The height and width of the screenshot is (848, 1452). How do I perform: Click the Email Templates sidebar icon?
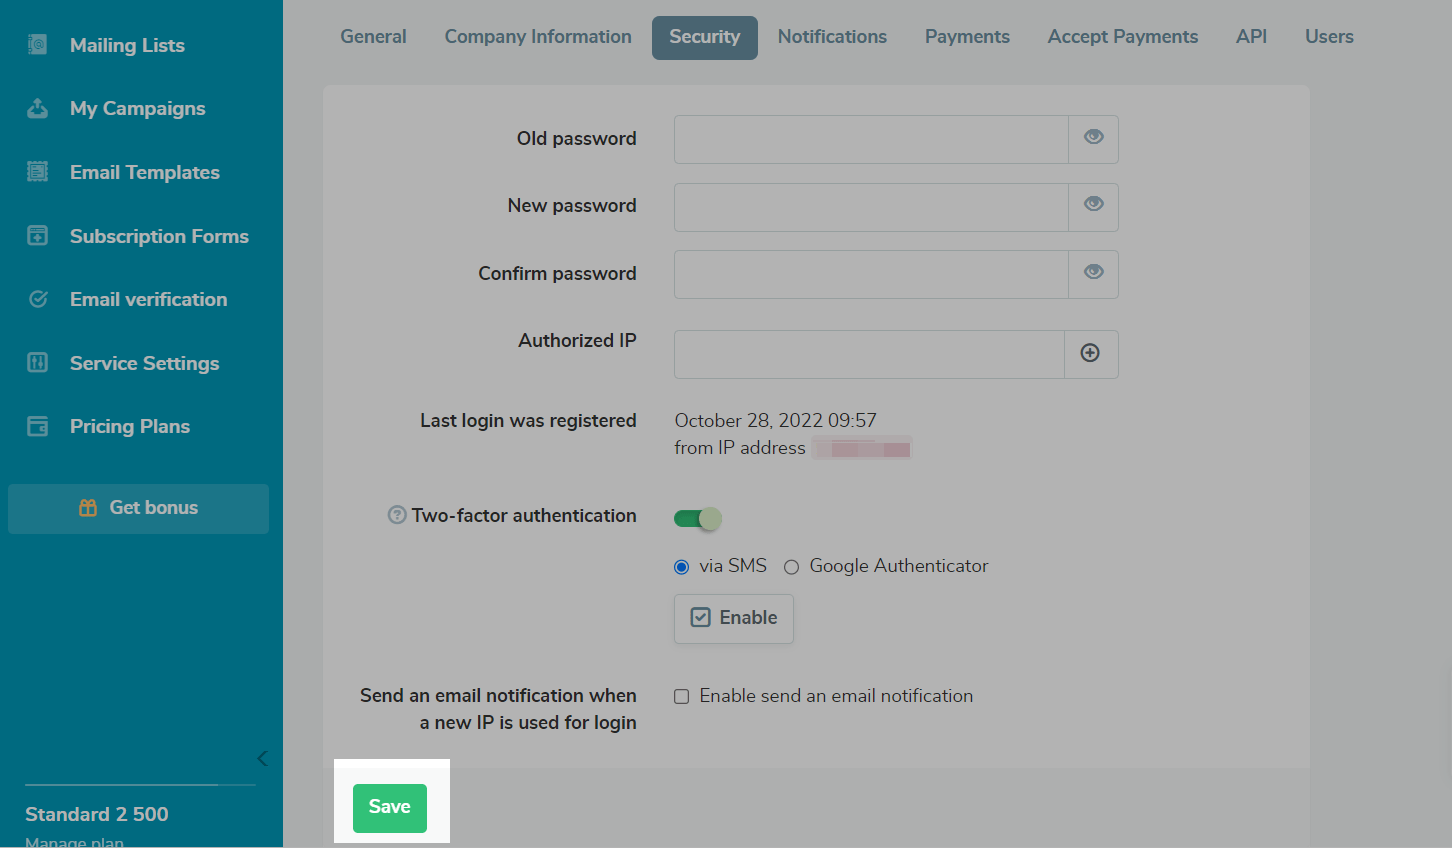[x=38, y=172]
